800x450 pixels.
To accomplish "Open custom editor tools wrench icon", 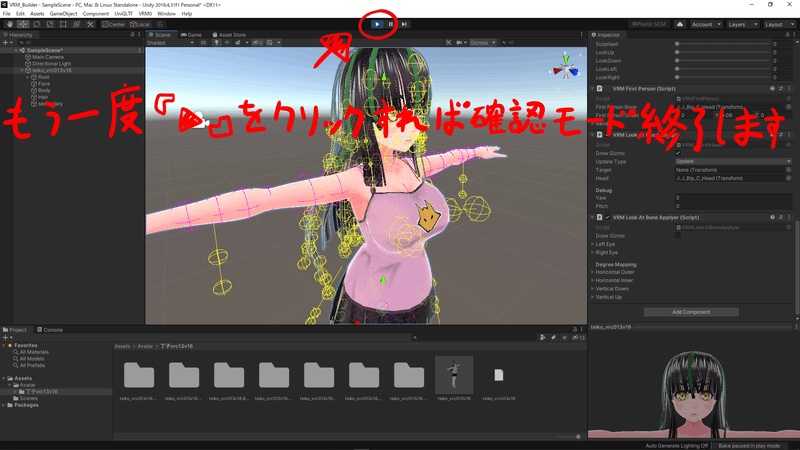I will 90,24.
